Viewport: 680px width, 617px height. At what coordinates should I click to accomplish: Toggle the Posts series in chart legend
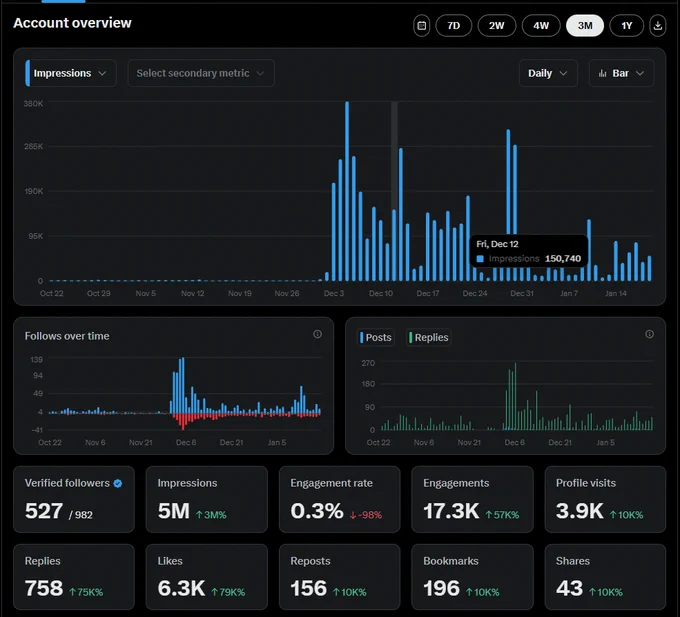pyautogui.click(x=376, y=337)
